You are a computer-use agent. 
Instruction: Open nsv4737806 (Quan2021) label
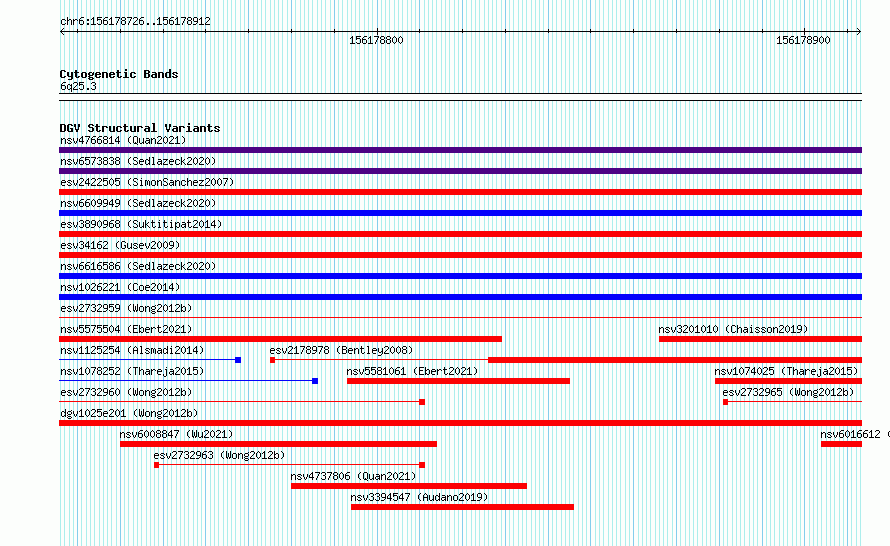pos(353,476)
